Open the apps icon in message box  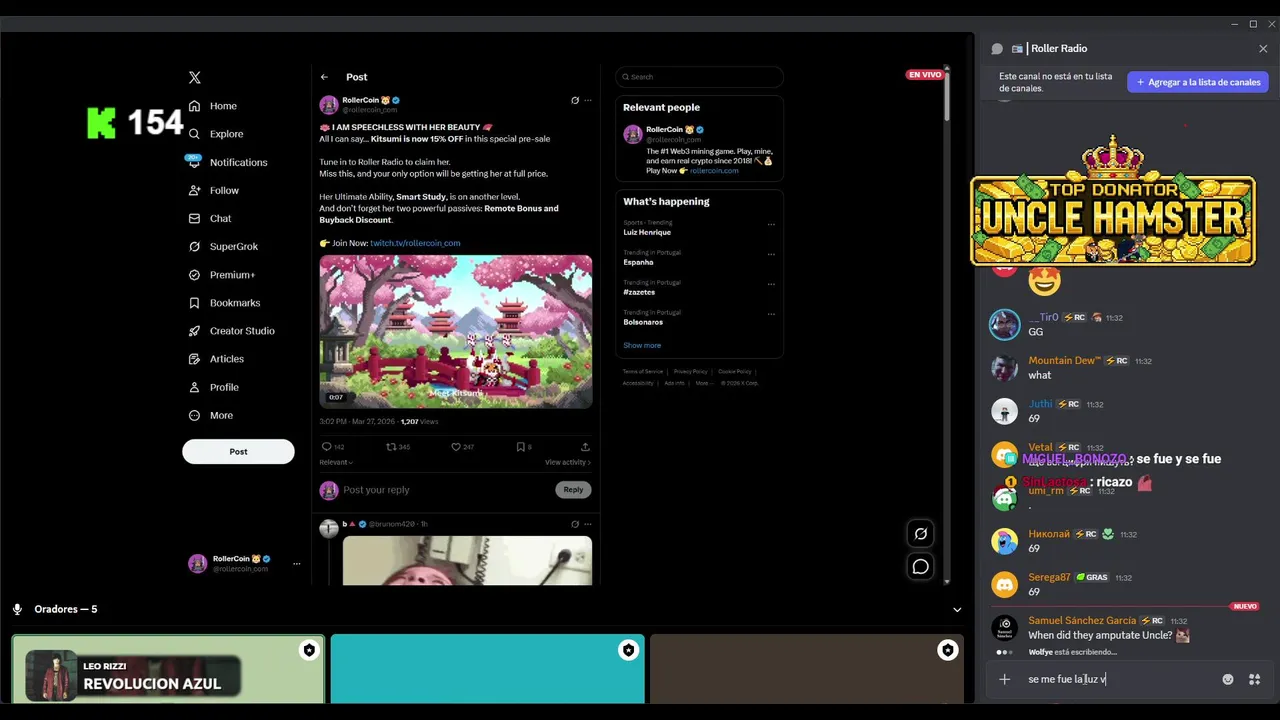point(1254,679)
